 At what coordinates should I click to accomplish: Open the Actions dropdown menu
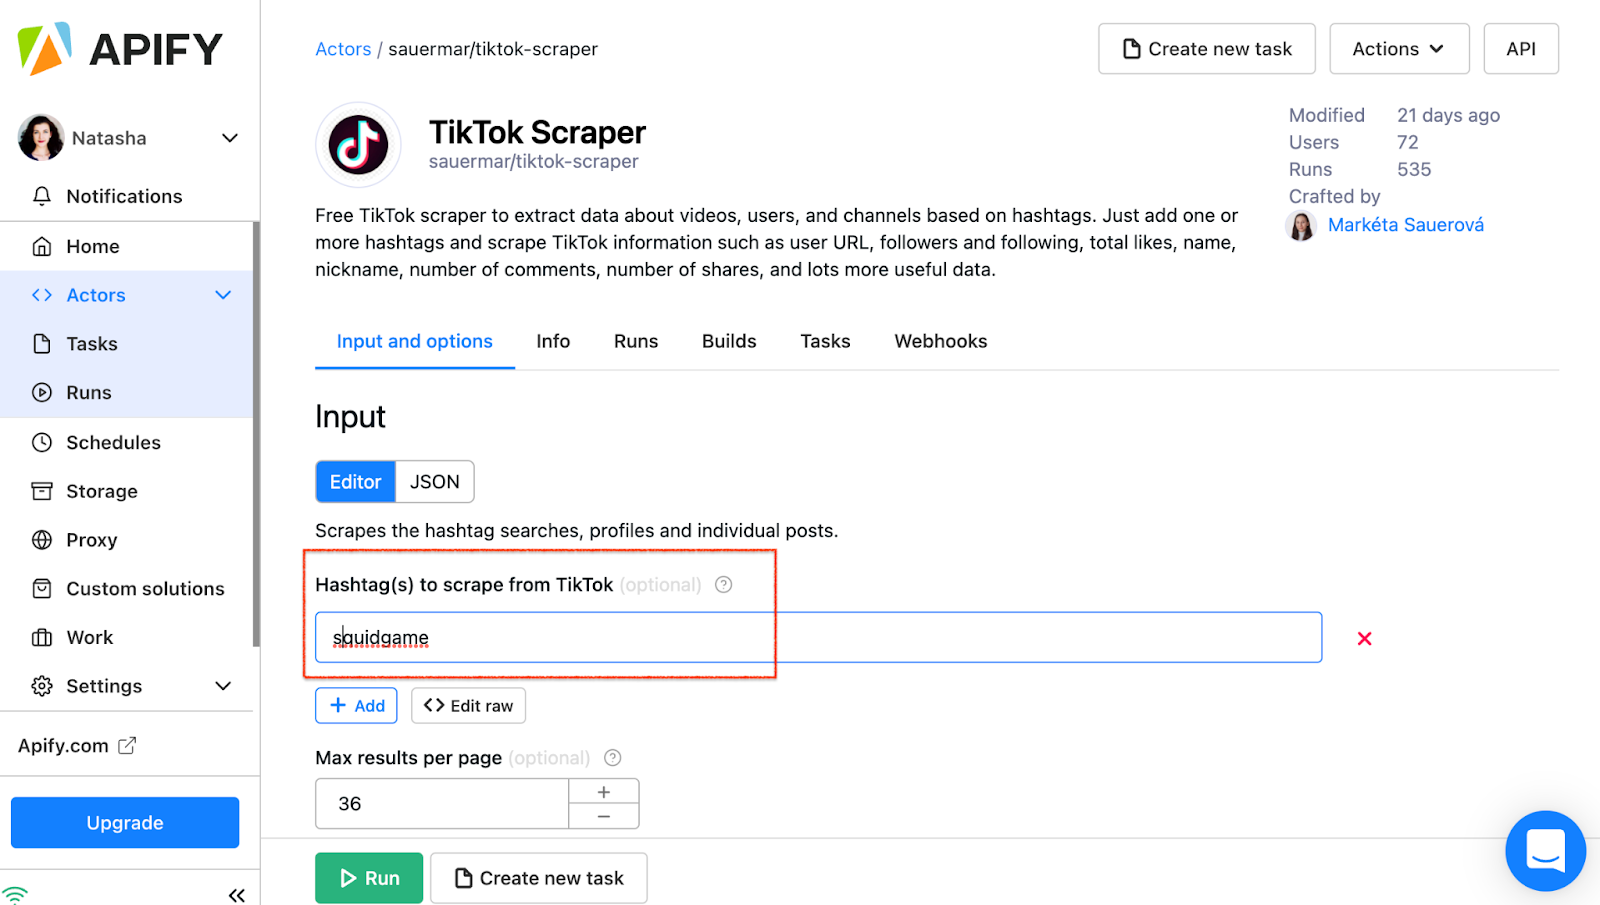1399,49
